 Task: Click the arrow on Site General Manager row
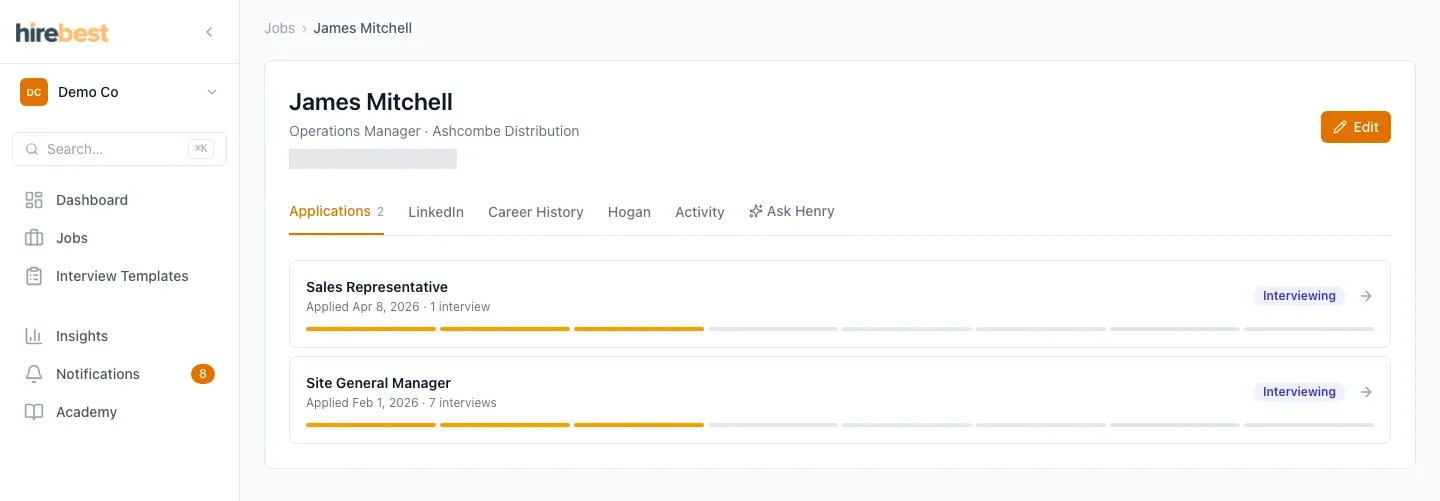[x=1367, y=392]
